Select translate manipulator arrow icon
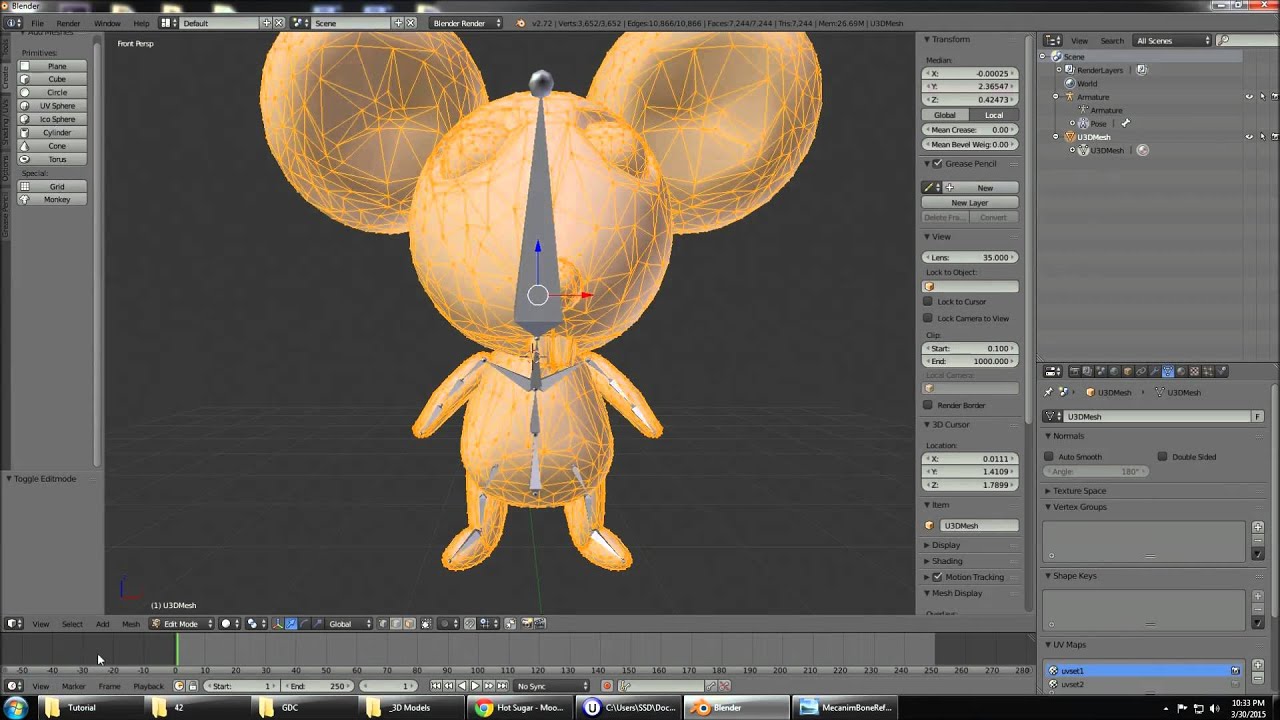Viewport: 1280px width, 720px height. [x=291, y=624]
